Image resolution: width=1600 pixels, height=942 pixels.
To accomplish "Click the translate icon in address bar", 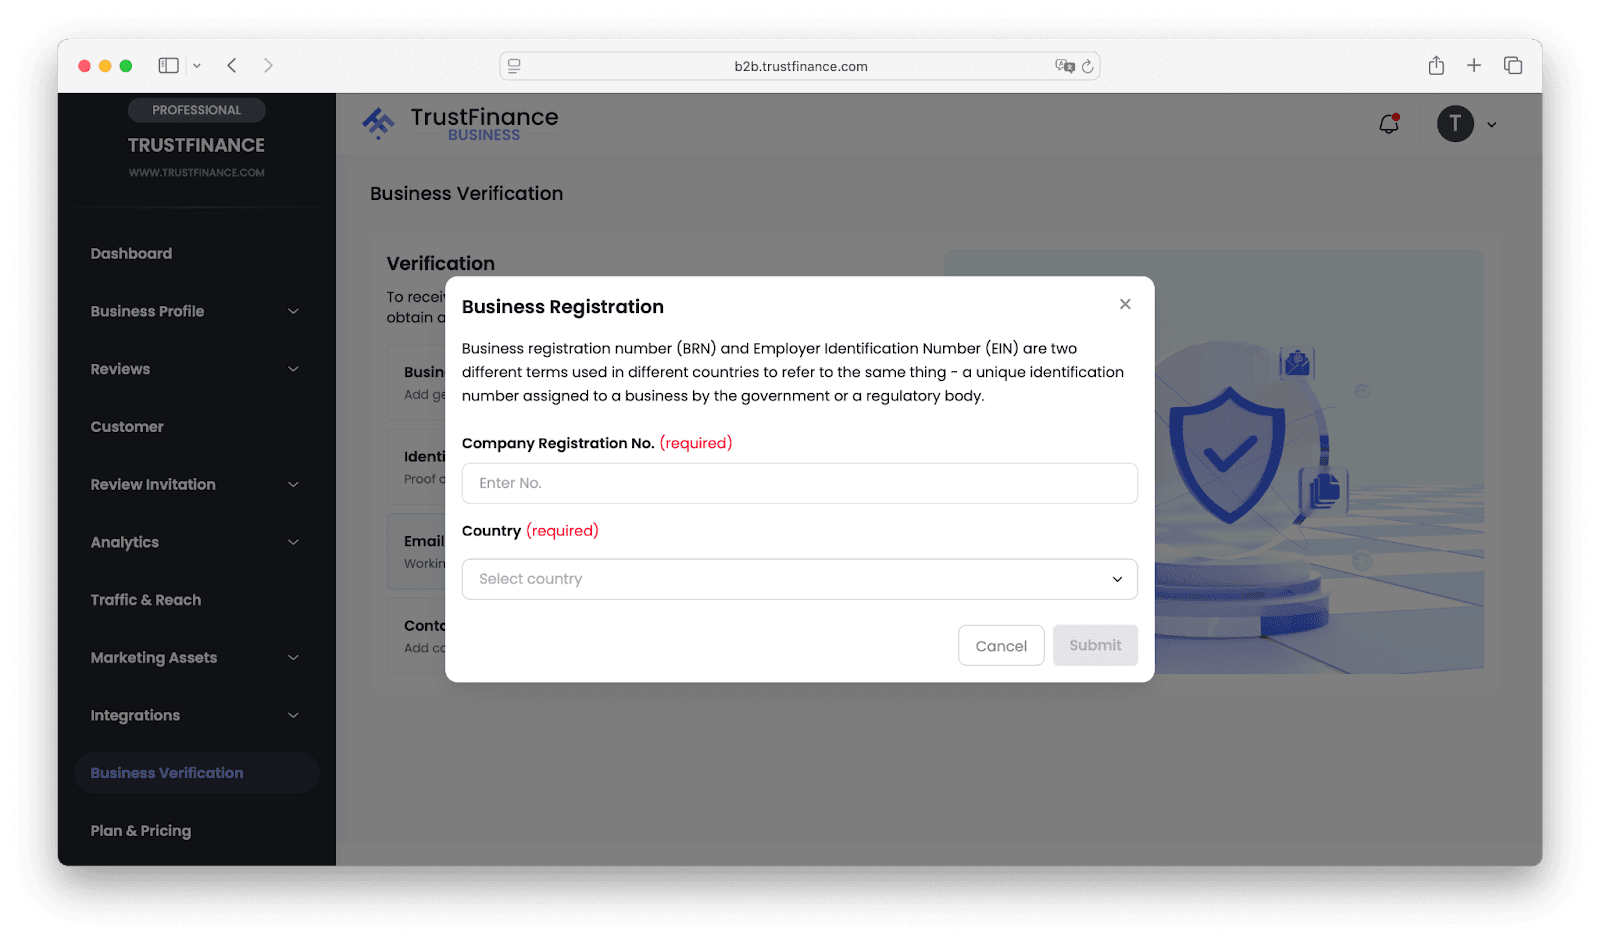I will (1064, 67).
